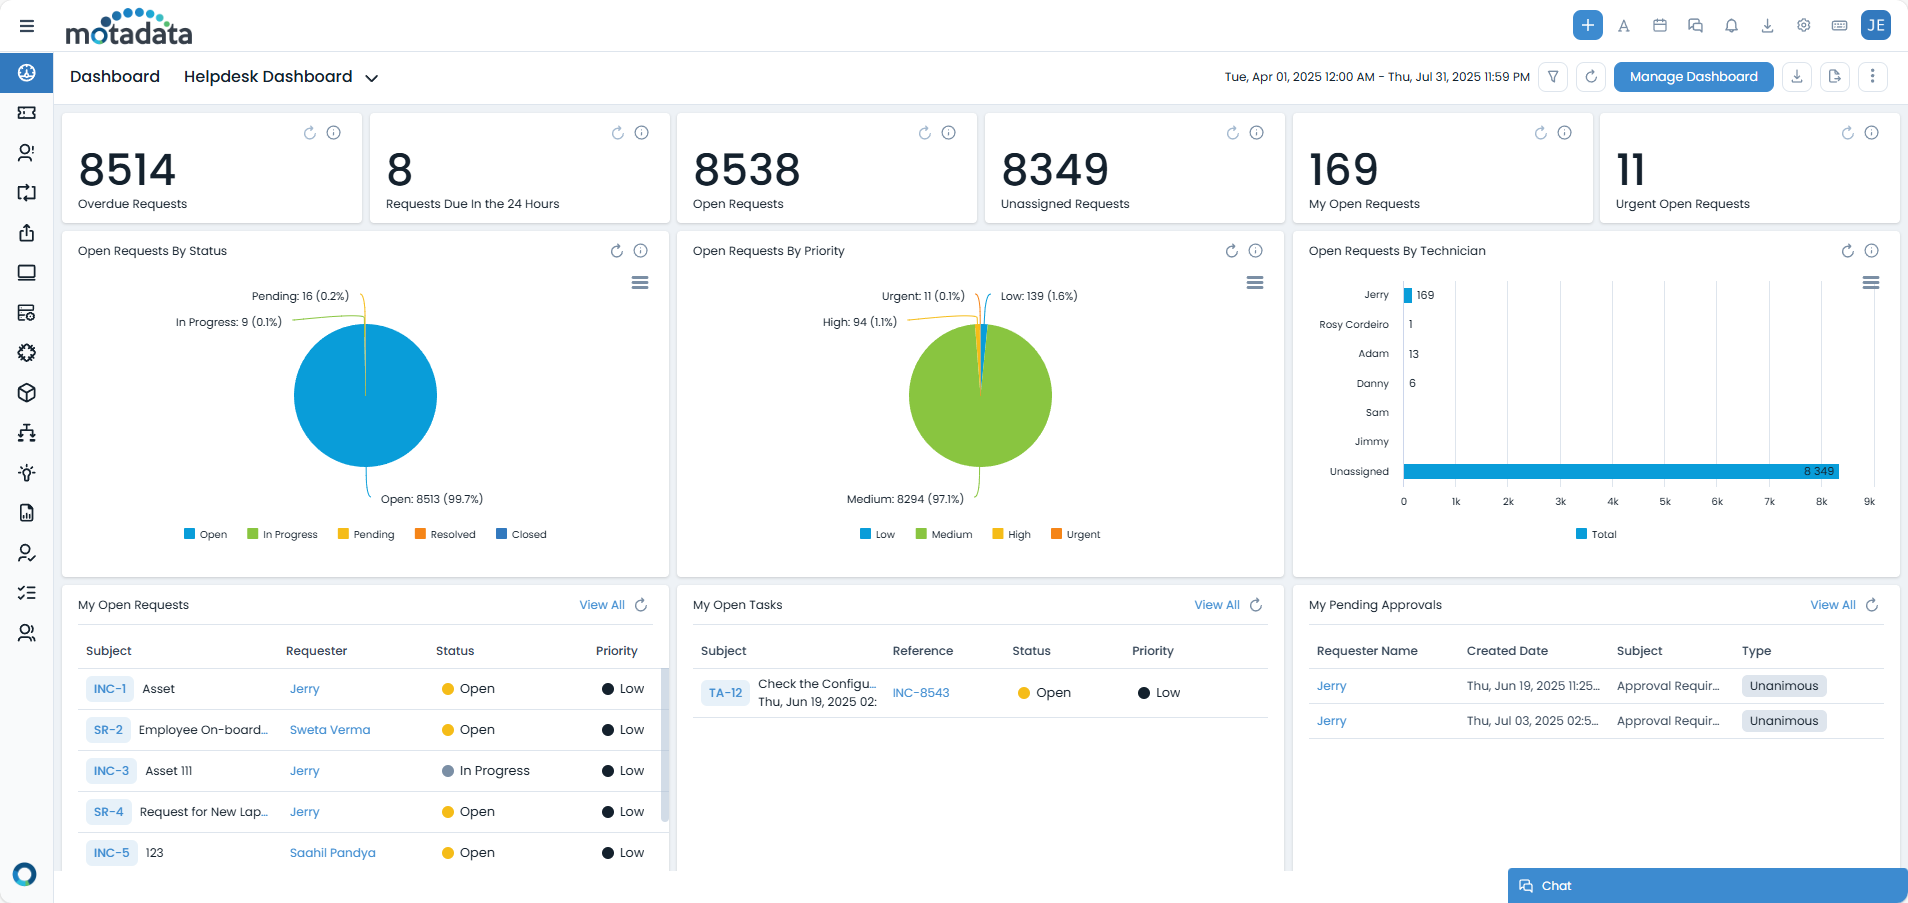Click the blue plus create button
Viewport: 1908px width, 903px height.
coord(1587,25)
